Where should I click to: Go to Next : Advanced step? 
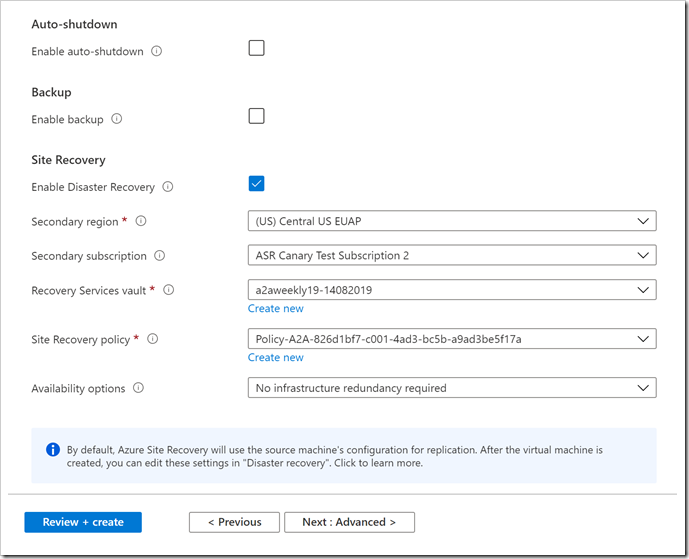coord(349,522)
